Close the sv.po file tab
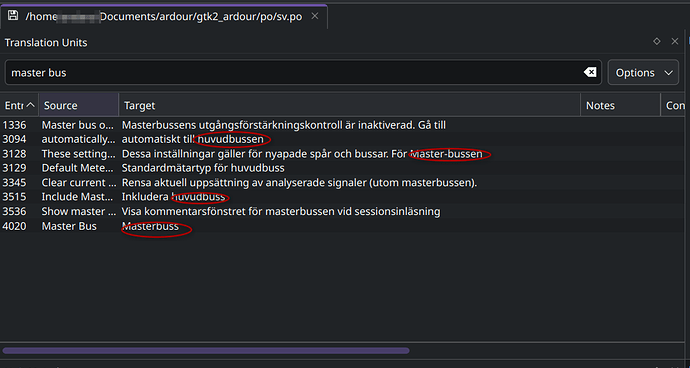The height and width of the screenshot is (368, 690). click(315, 16)
